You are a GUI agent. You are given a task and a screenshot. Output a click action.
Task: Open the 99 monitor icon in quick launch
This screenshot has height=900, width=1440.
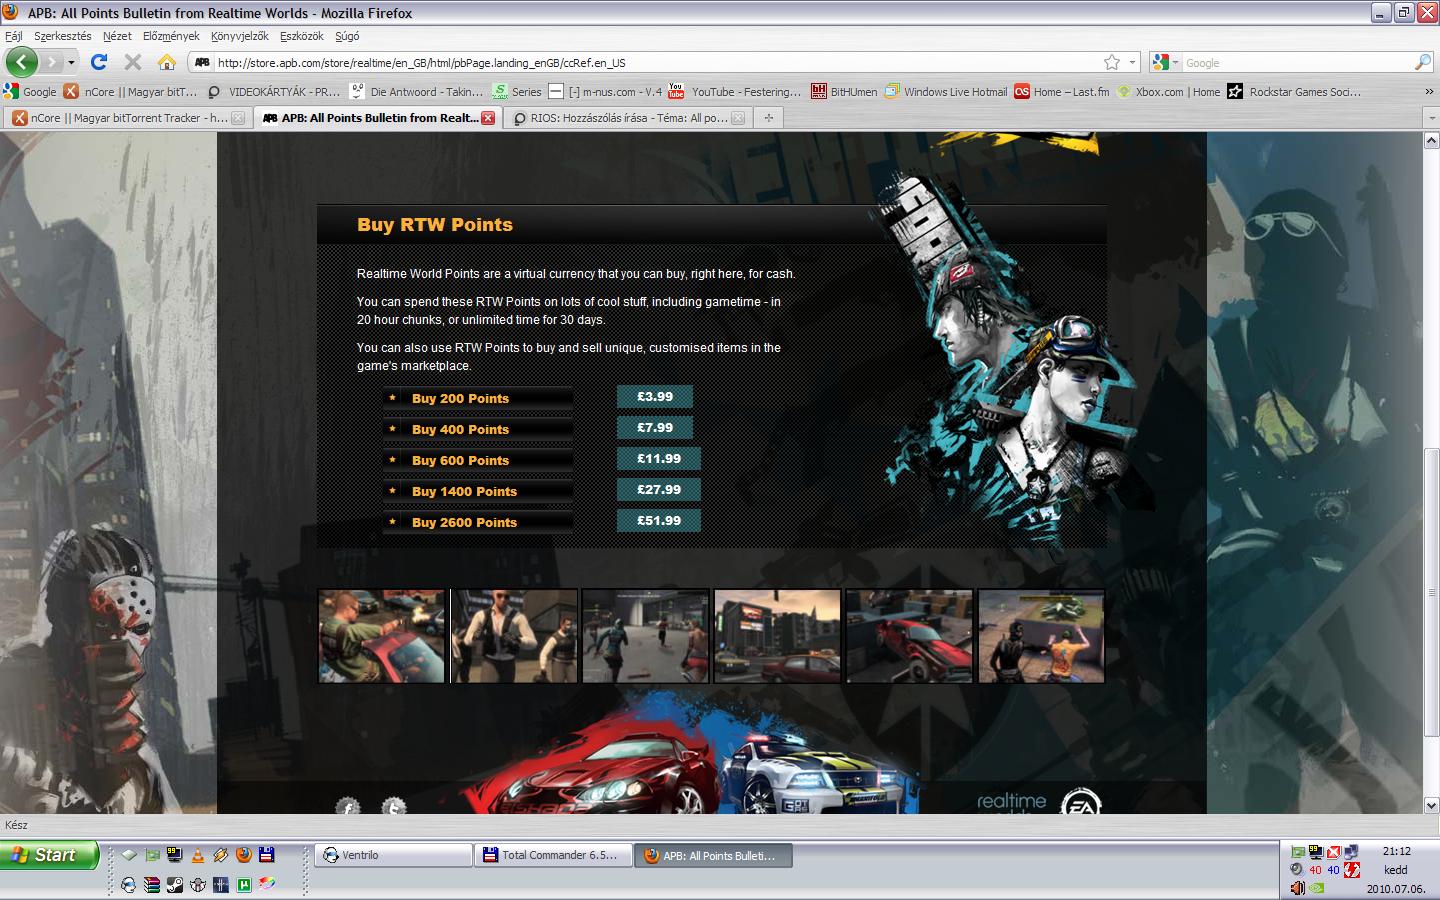[x=174, y=855]
